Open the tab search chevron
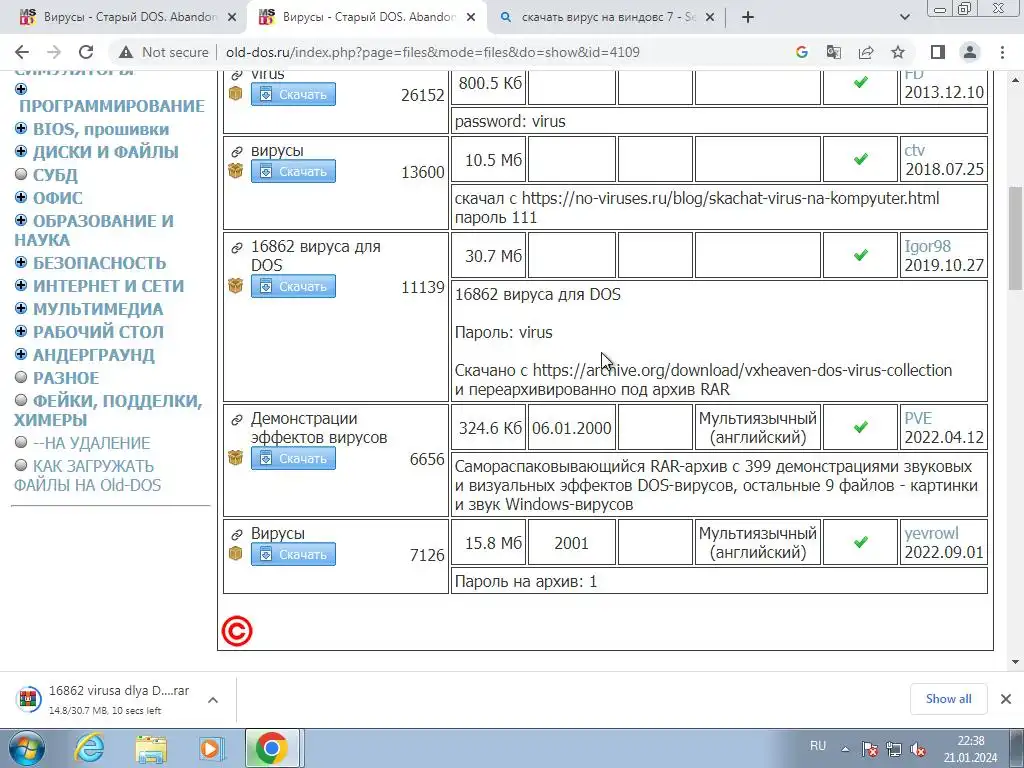Viewport: 1024px width, 768px height. (904, 18)
